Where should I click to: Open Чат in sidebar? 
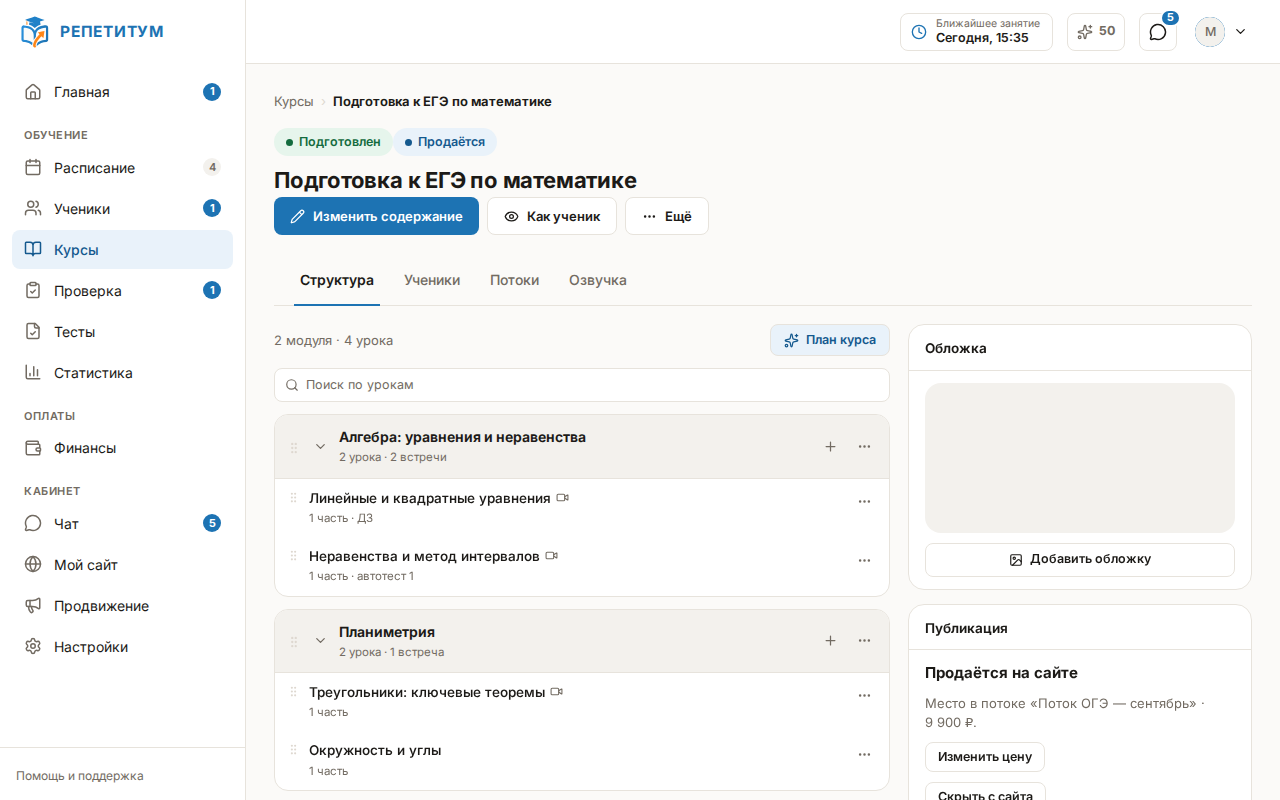click(122, 524)
